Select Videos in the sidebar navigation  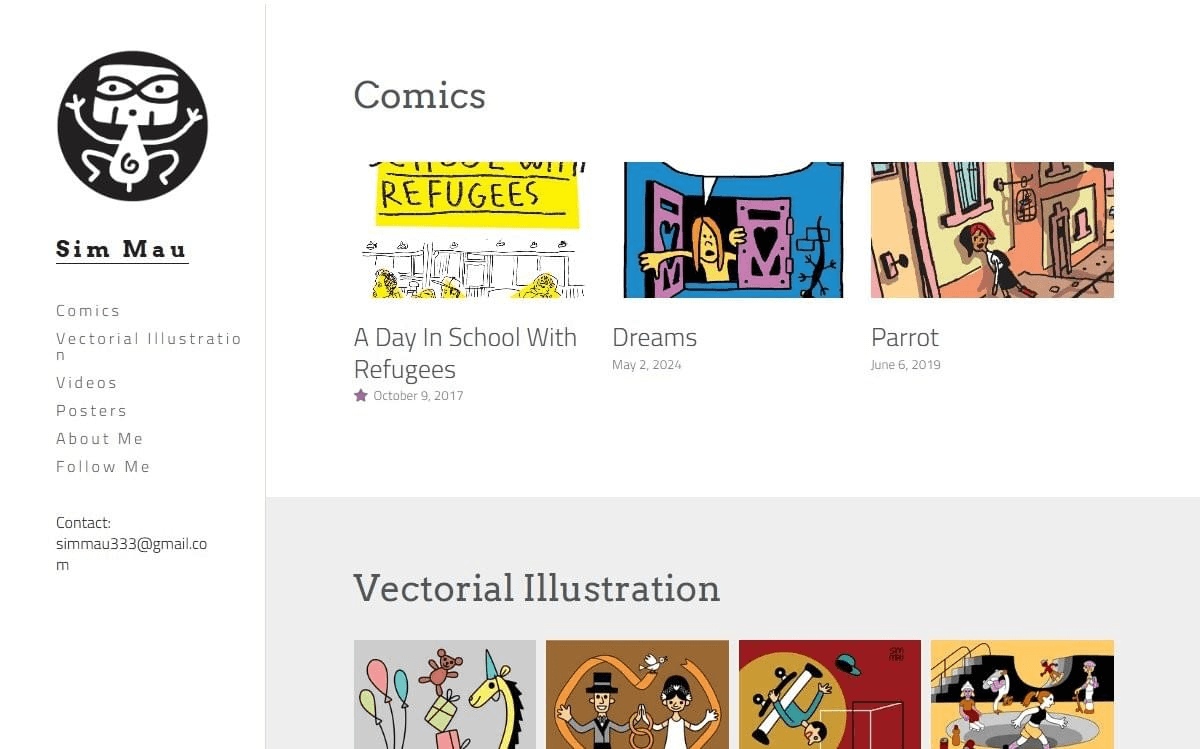pyautogui.click(x=87, y=383)
